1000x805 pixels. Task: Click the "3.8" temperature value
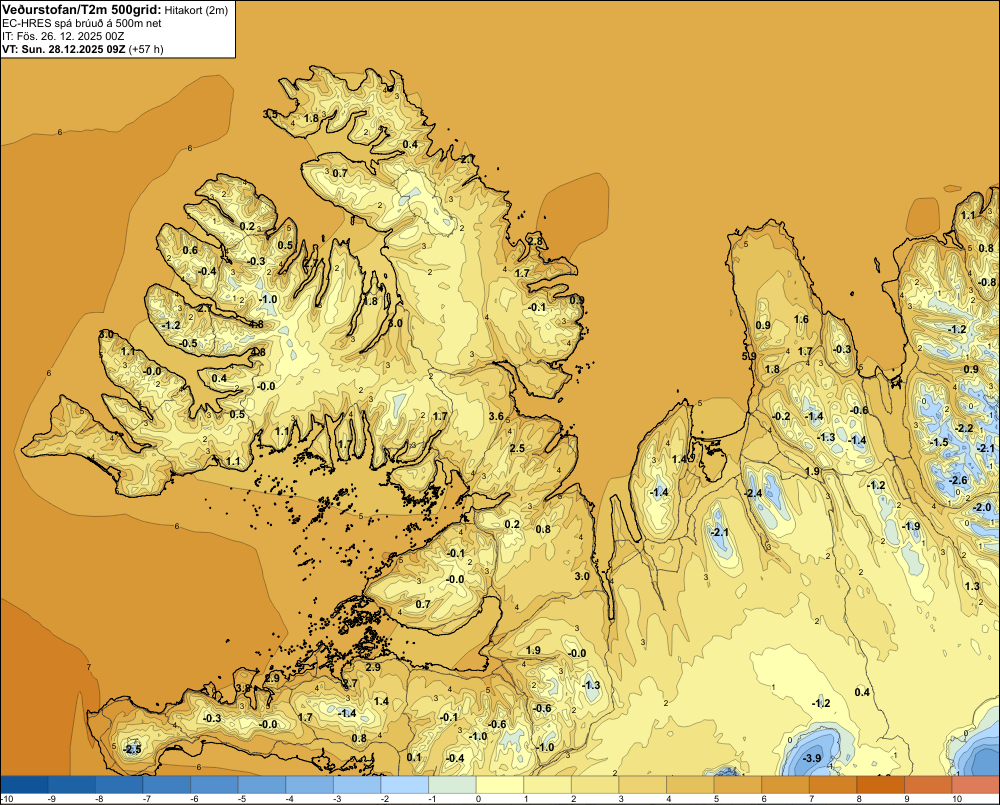point(243,688)
